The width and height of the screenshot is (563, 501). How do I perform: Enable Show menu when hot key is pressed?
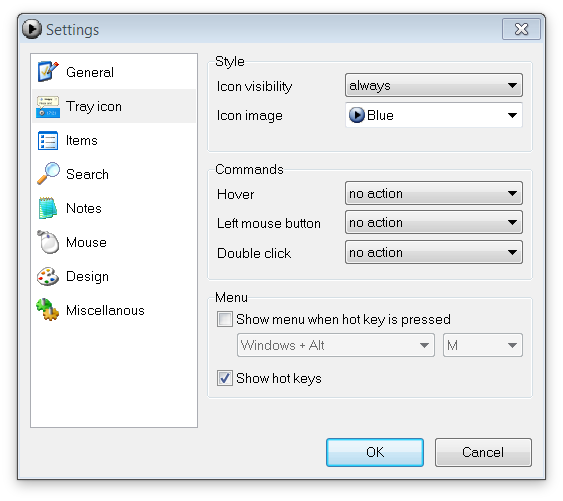click(225, 319)
